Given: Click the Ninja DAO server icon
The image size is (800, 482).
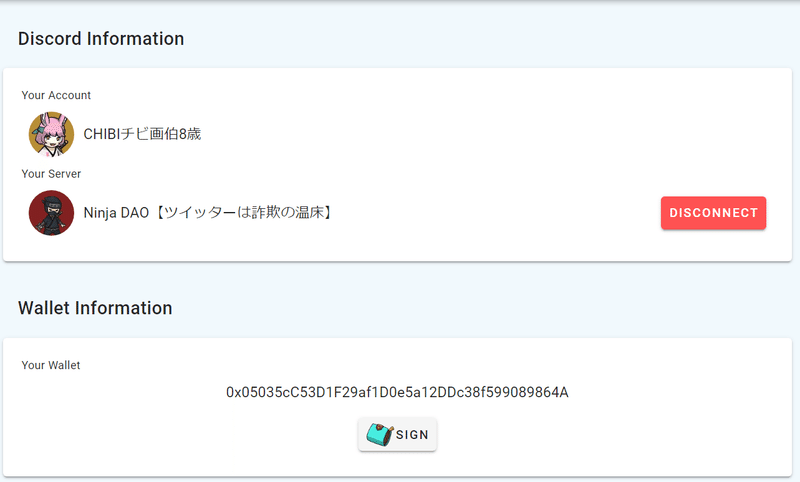Looking at the screenshot, I should (x=51, y=213).
